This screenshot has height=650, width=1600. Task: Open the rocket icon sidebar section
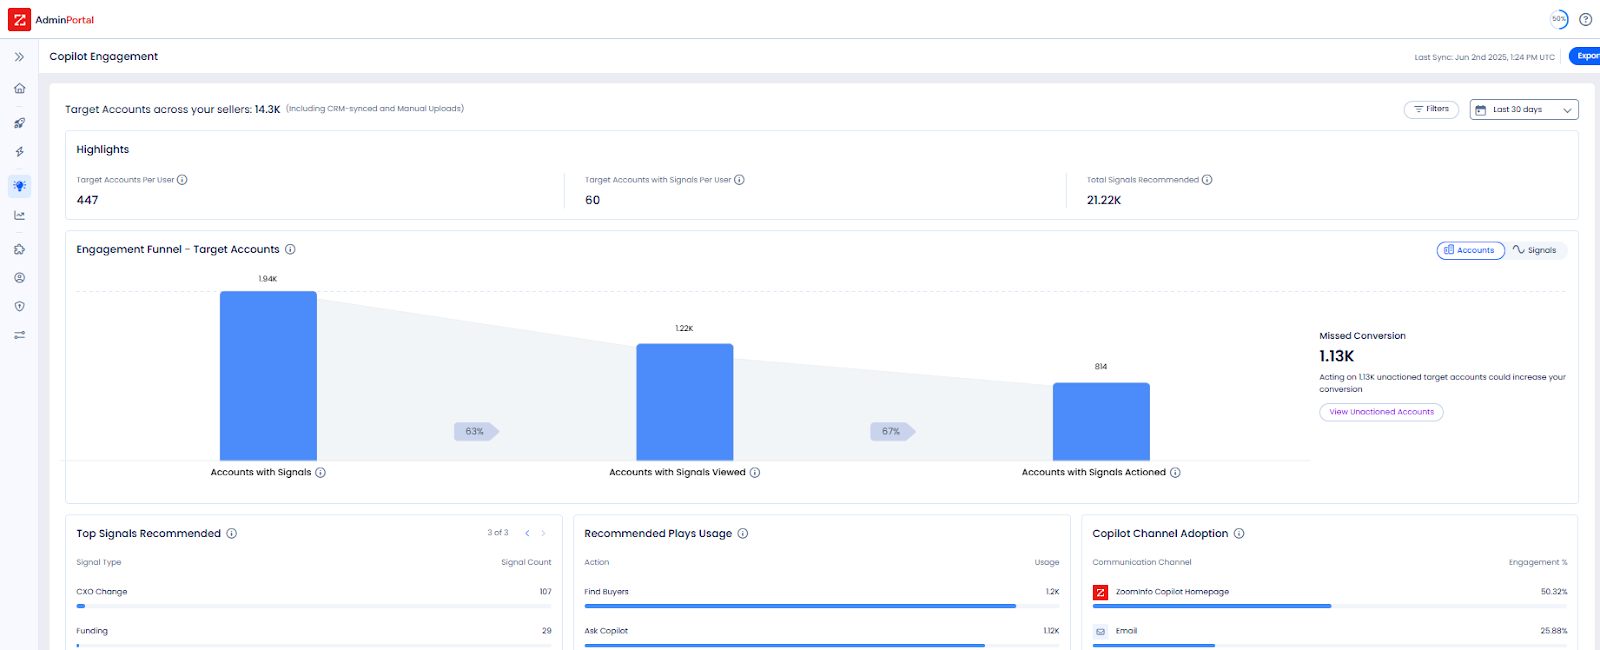[x=19, y=123]
